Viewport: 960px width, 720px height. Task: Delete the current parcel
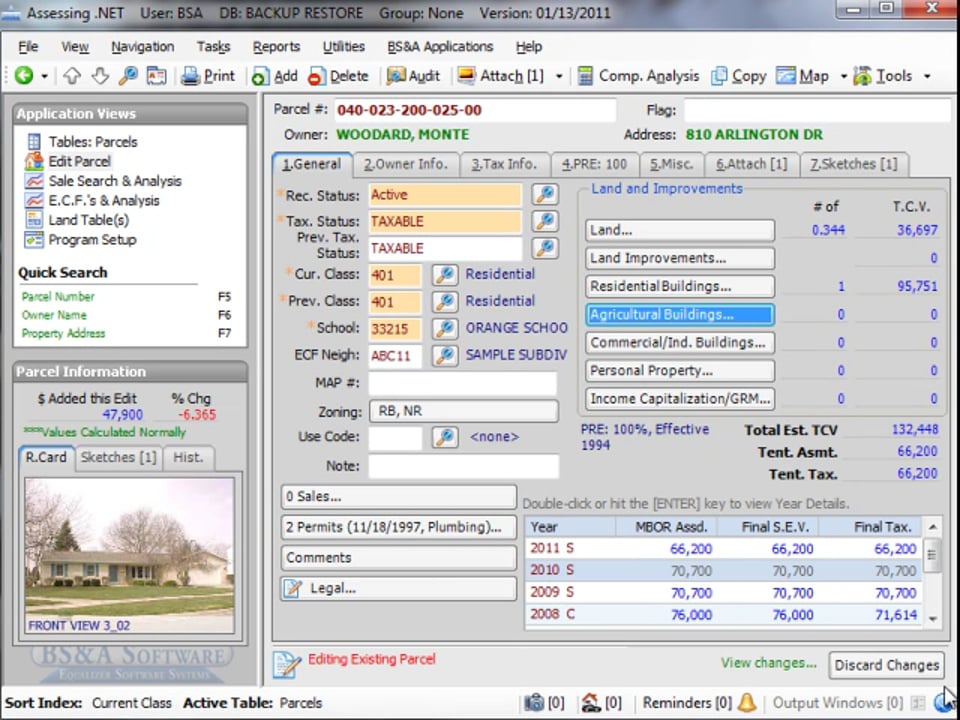coord(338,76)
